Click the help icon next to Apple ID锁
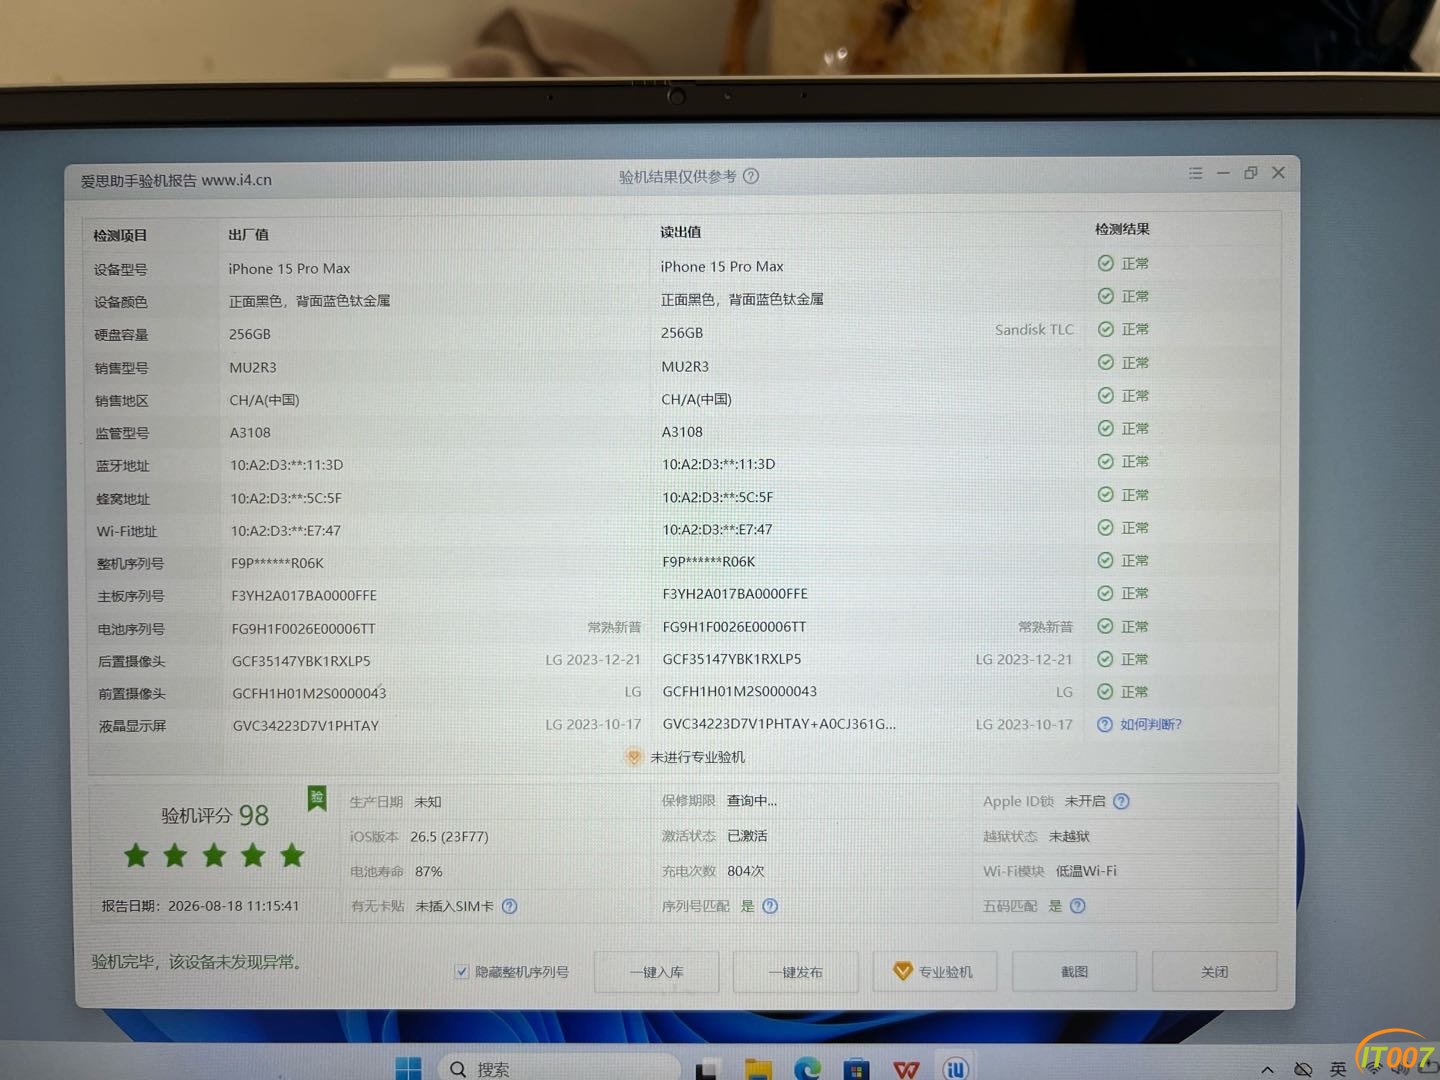 [1121, 801]
